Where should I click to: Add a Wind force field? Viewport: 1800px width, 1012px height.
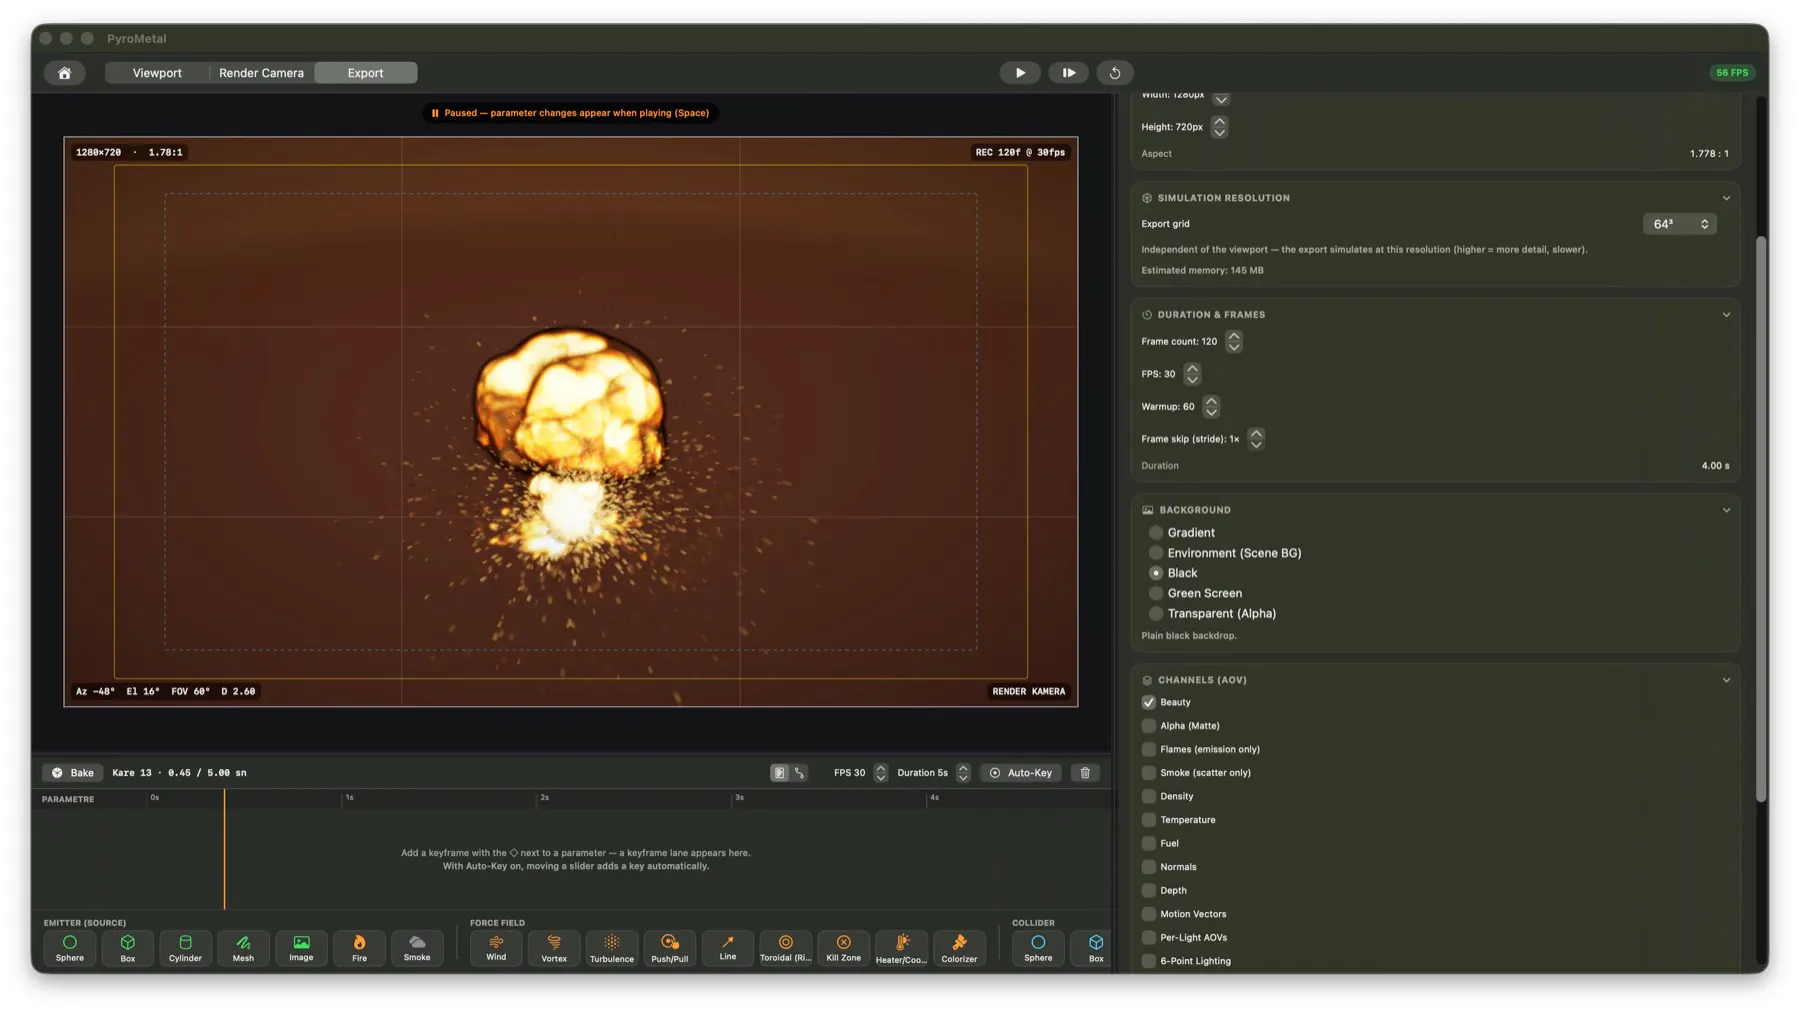click(496, 948)
